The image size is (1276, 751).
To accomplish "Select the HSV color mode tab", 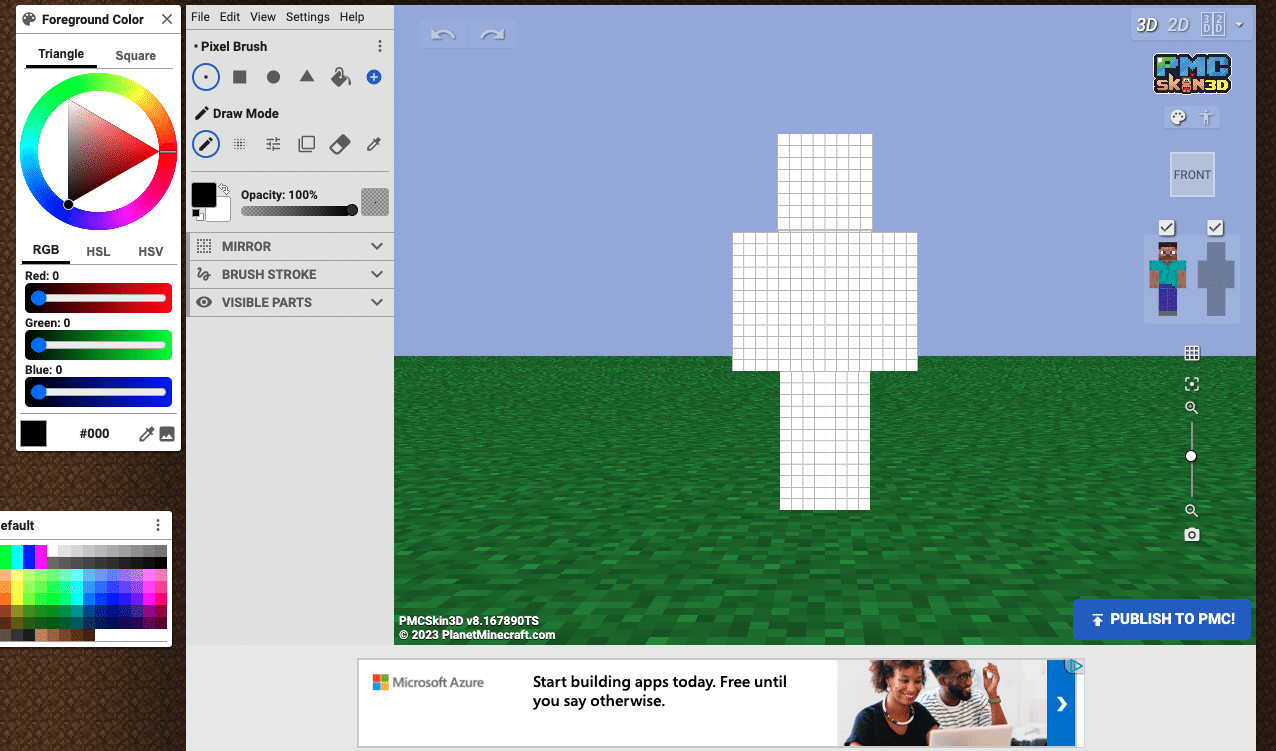I will coord(150,251).
